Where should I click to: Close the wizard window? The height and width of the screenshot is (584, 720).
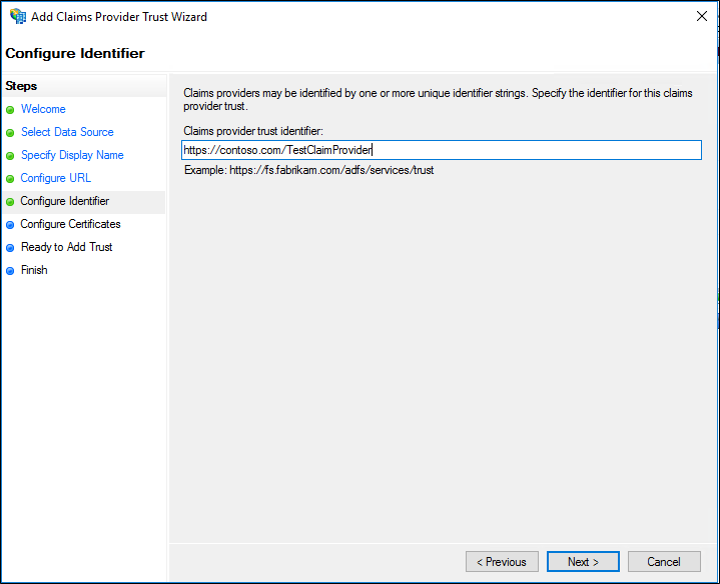pyautogui.click(x=702, y=17)
